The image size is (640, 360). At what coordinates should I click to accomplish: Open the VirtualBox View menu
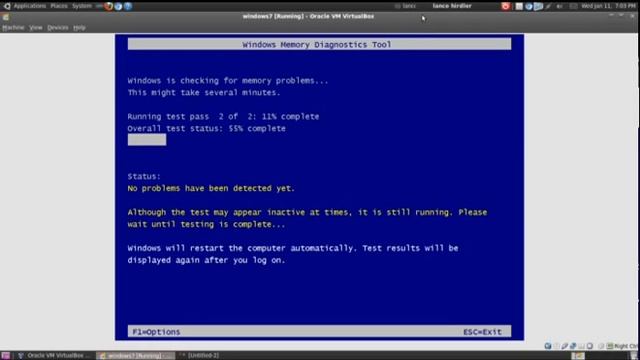36,27
